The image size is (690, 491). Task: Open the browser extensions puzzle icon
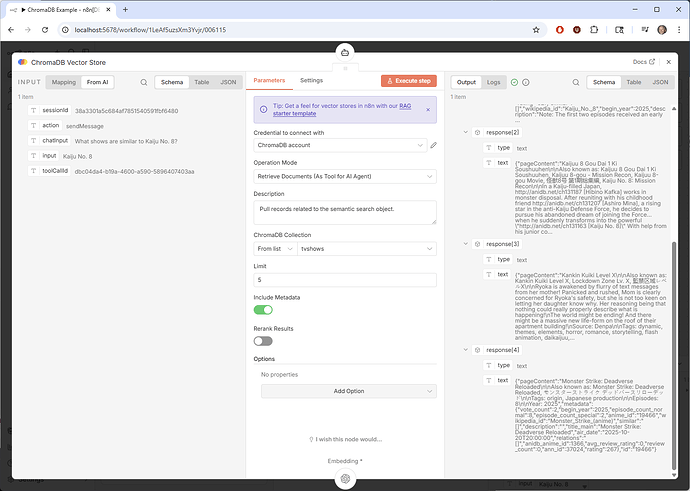[594, 30]
